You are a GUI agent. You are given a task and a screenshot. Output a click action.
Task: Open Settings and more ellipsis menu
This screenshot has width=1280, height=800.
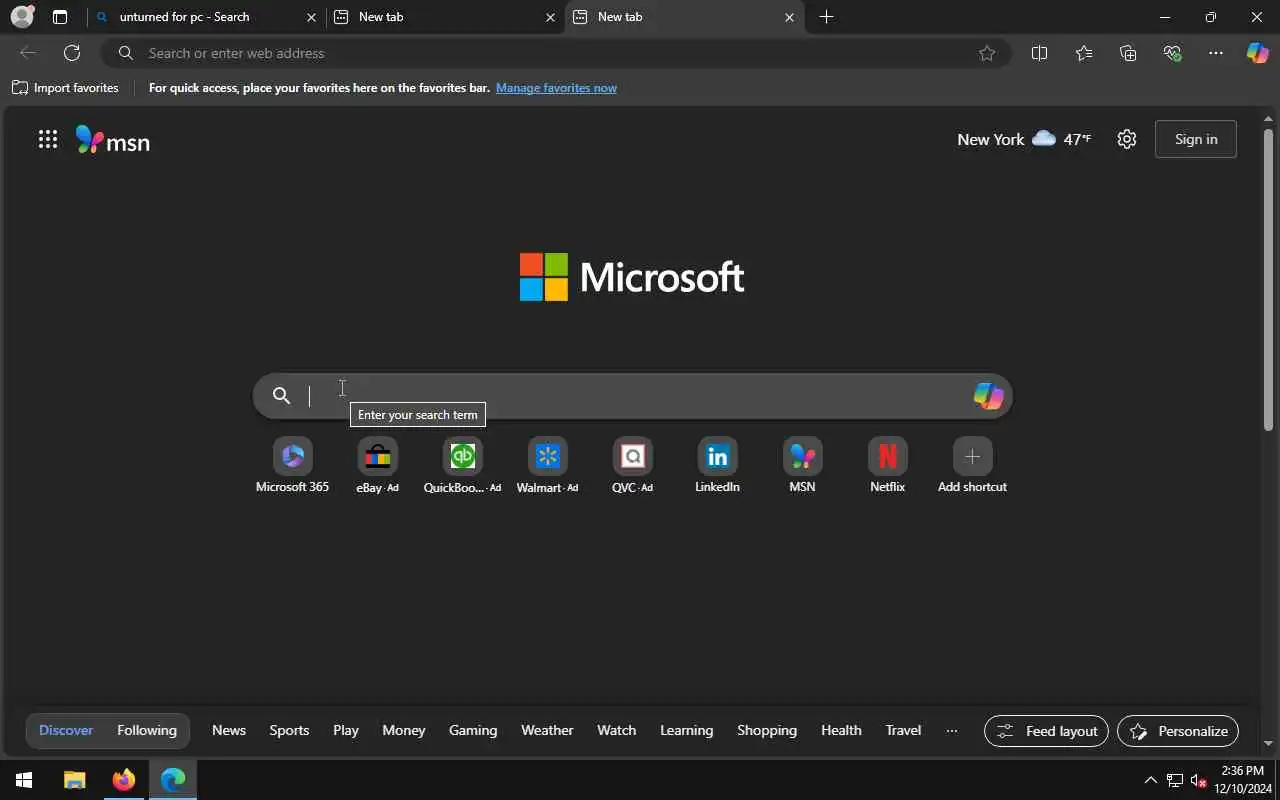coord(1216,53)
